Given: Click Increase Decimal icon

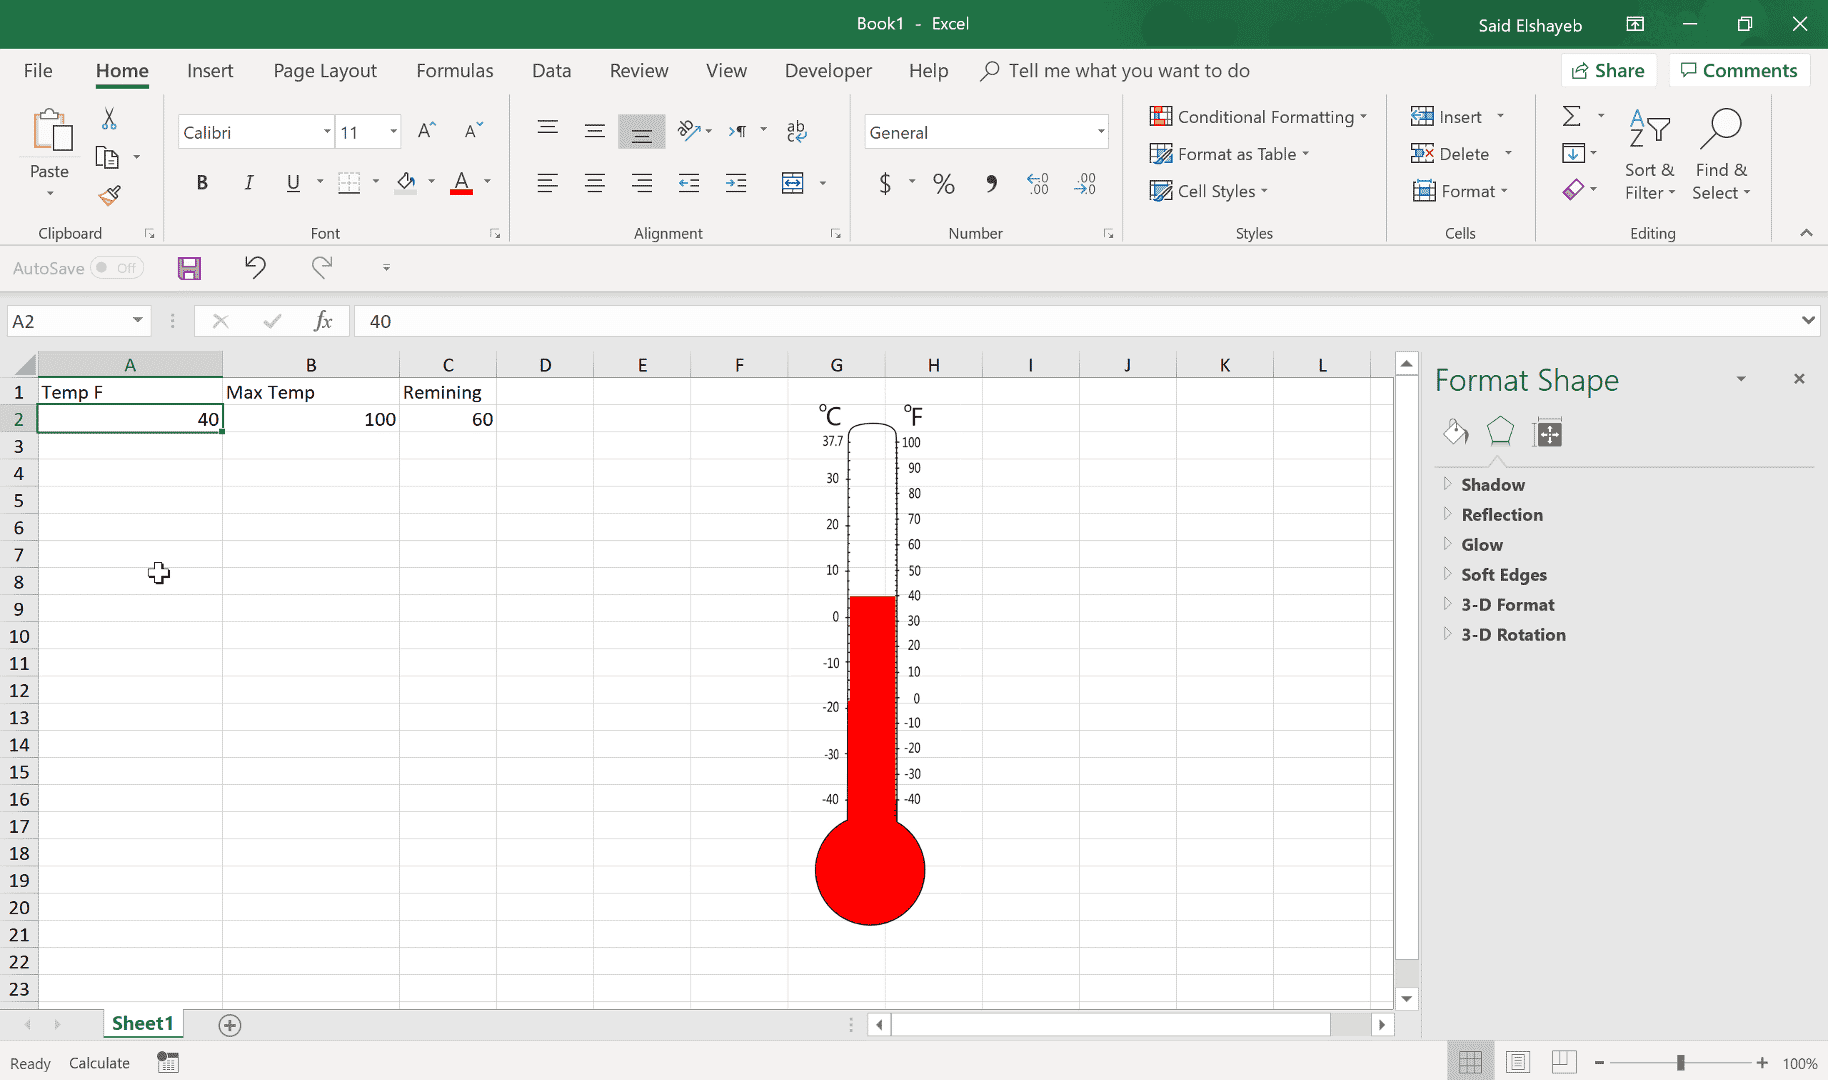Looking at the screenshot, I should tap(1038, 183).
